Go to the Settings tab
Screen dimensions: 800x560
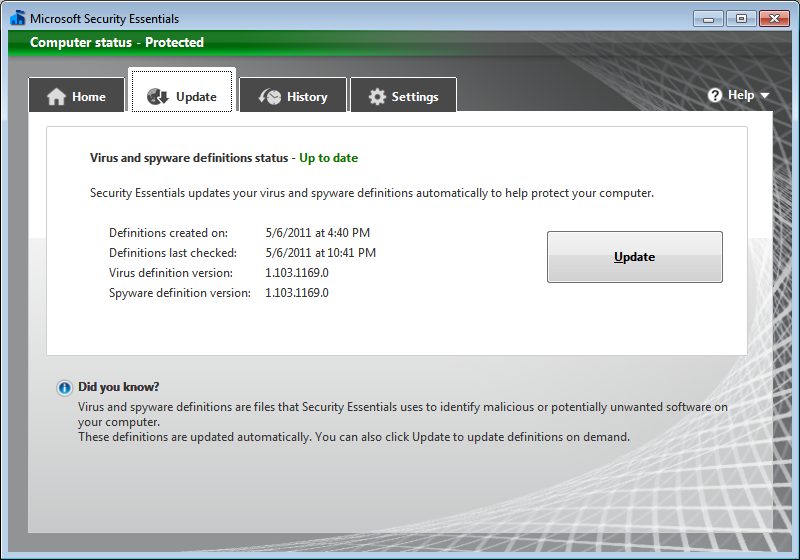point(415,97)
